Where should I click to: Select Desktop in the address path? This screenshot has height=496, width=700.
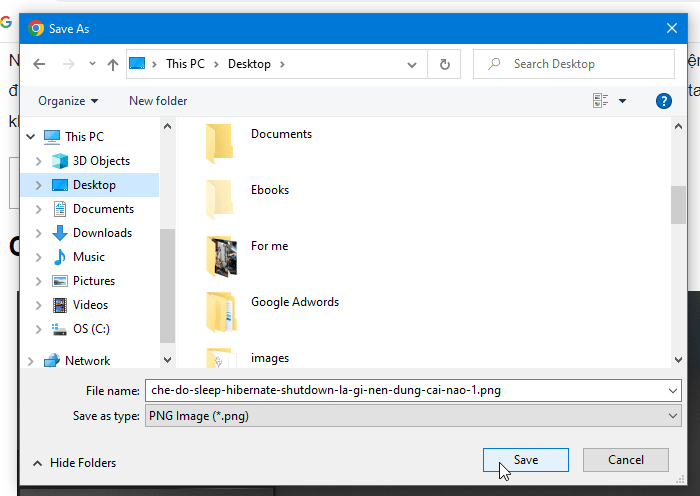coord(249,64)
